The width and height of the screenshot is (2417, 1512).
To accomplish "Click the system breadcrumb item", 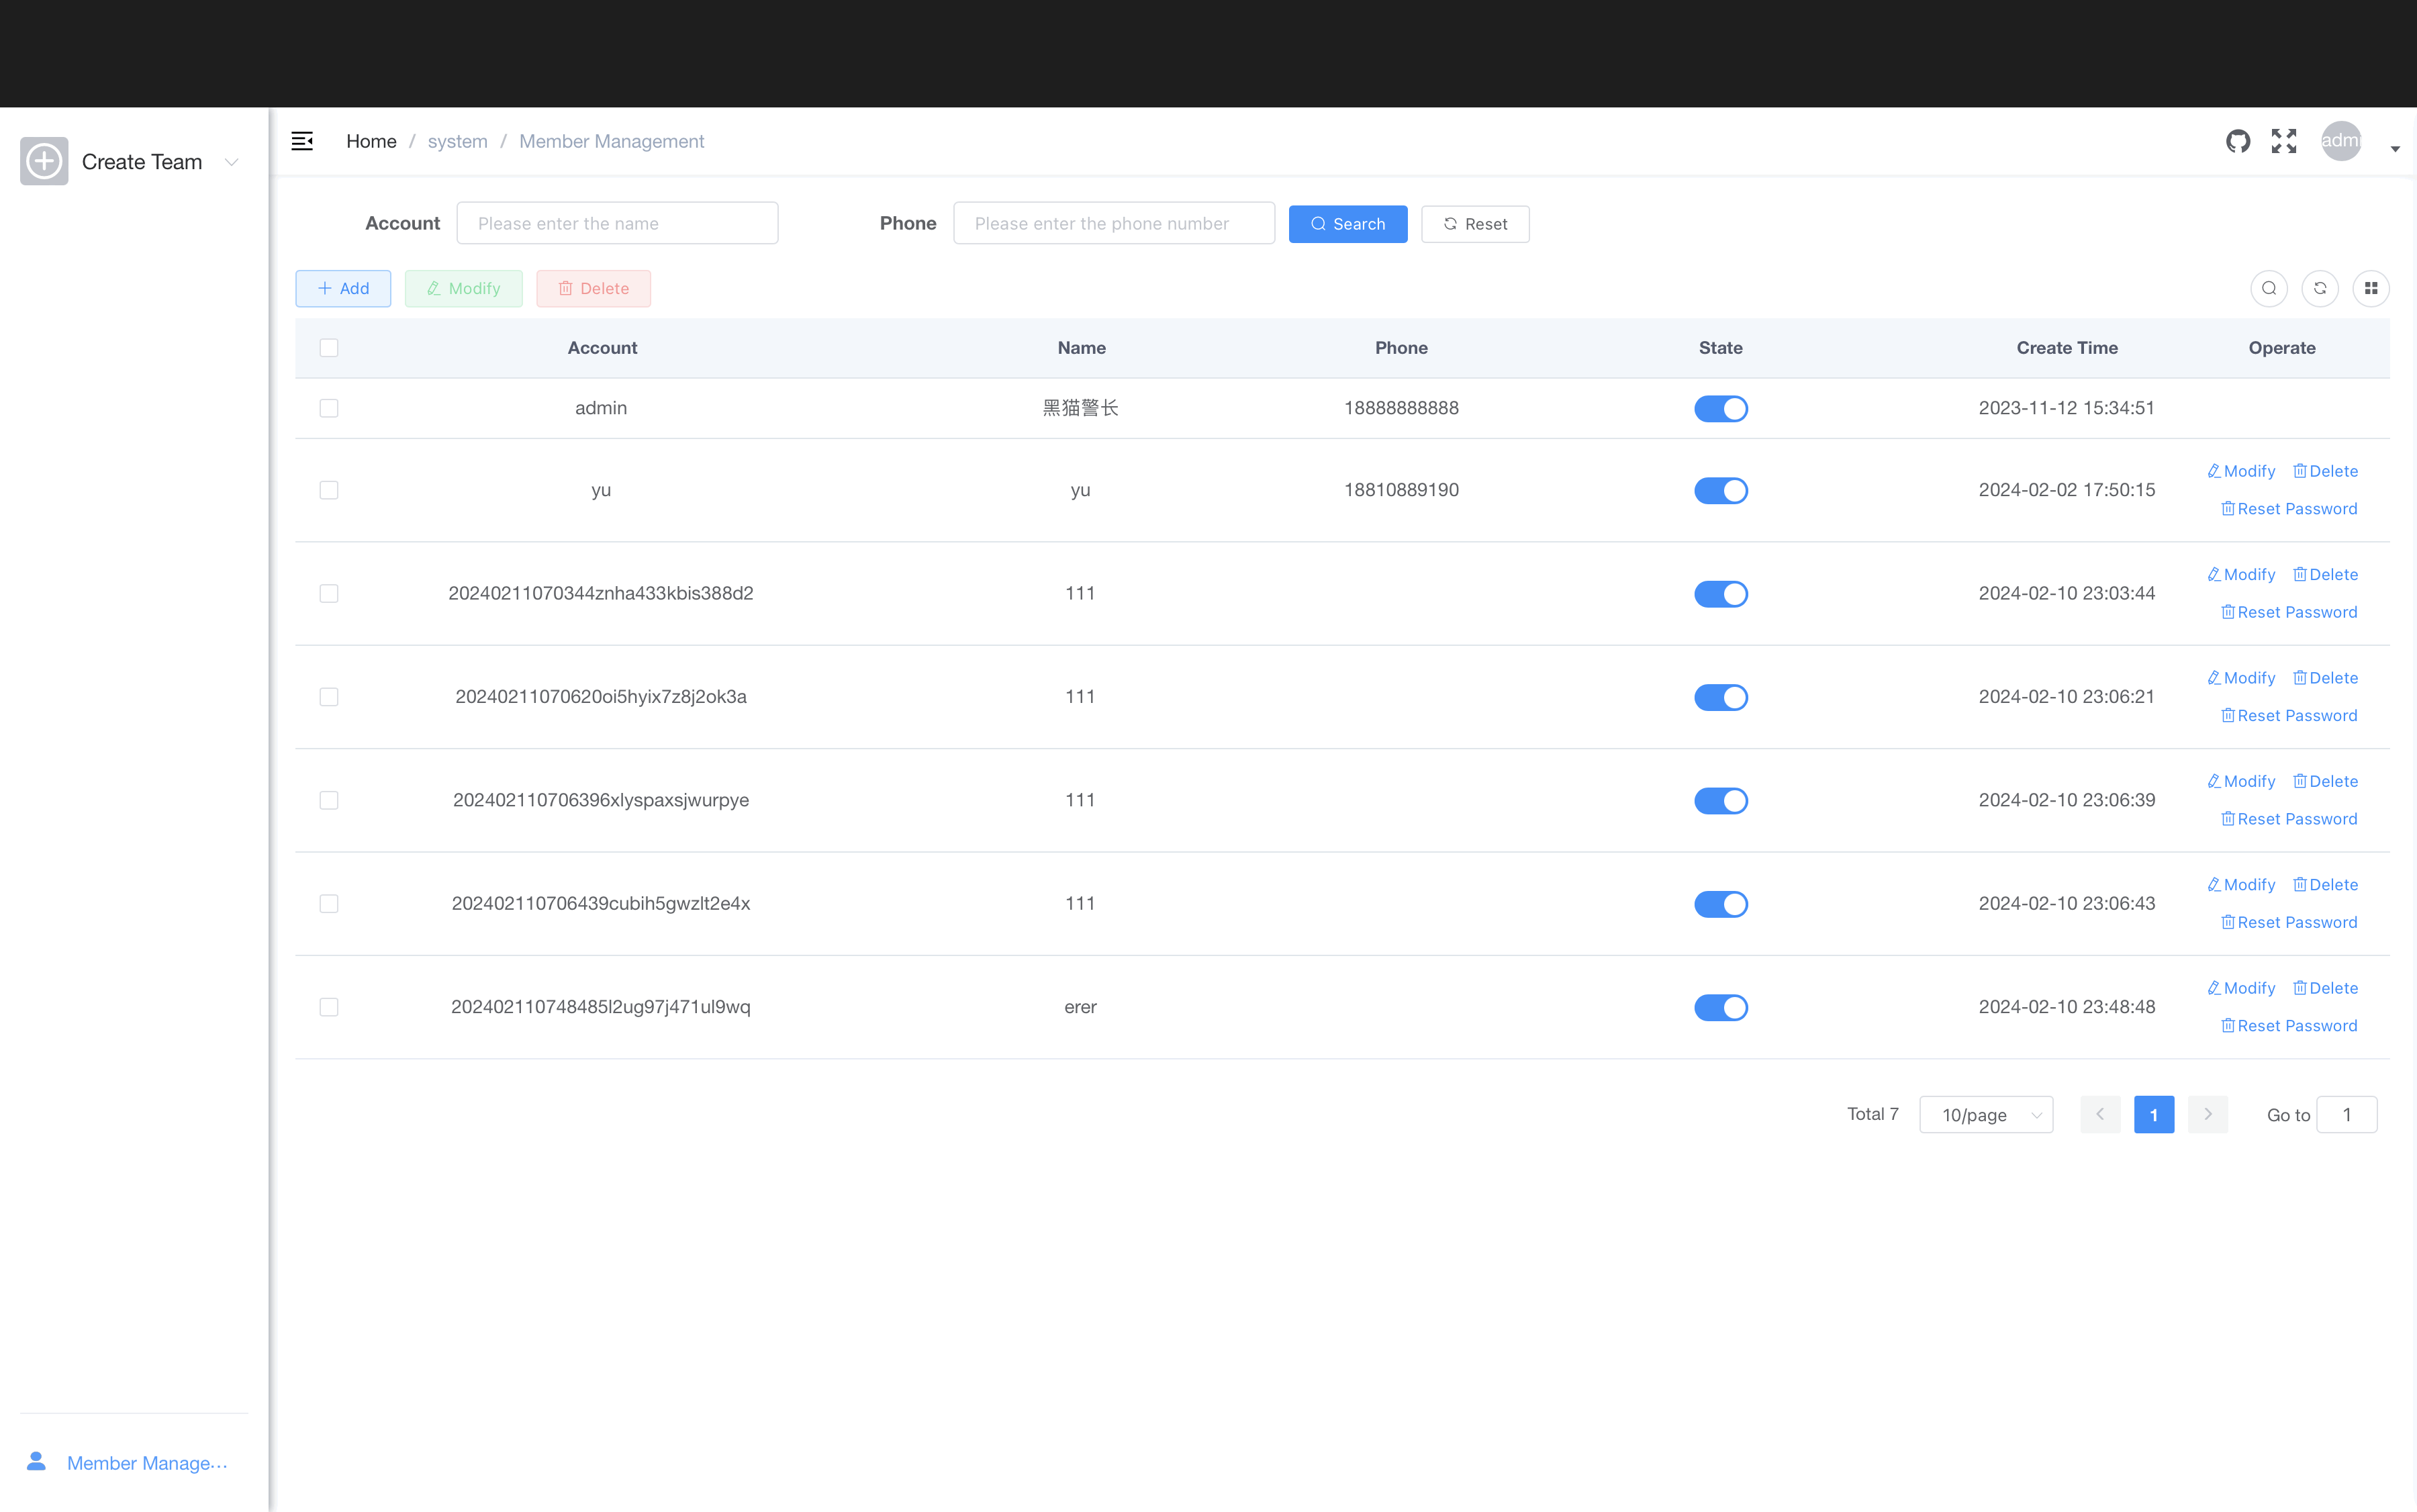I will click(x=458, y=141).
